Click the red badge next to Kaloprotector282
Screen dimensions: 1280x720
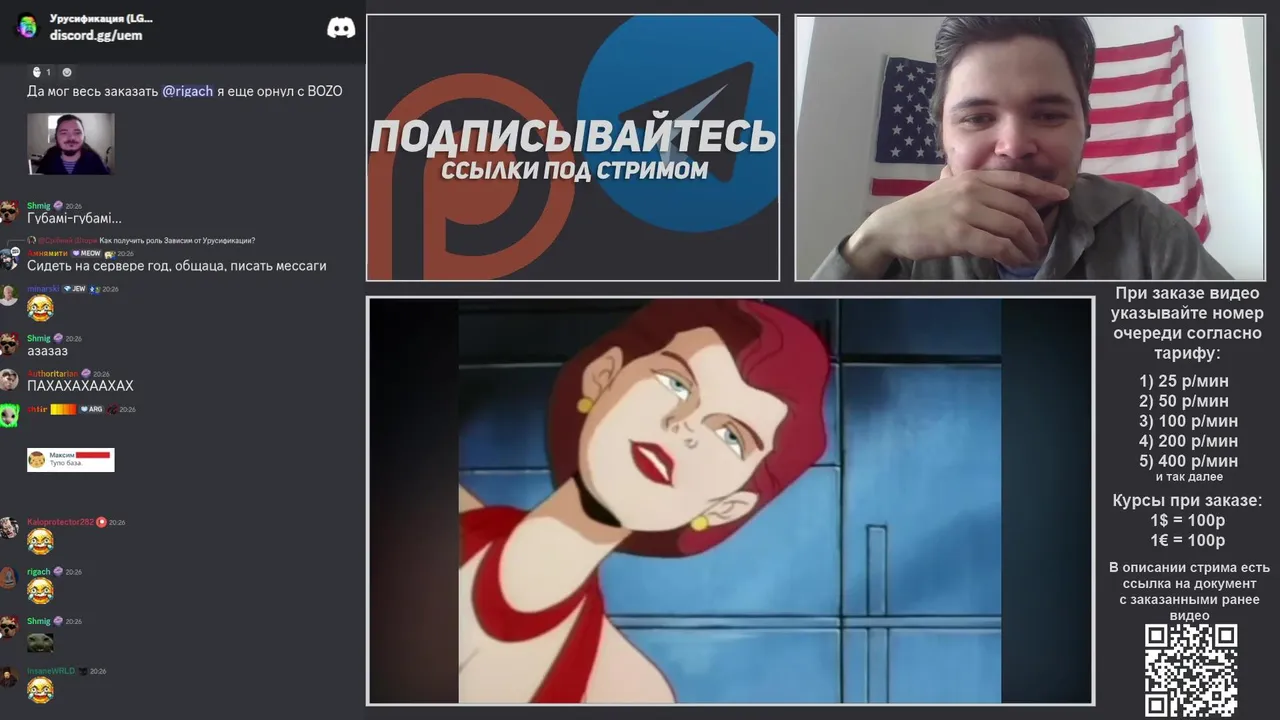coord(101,522)
